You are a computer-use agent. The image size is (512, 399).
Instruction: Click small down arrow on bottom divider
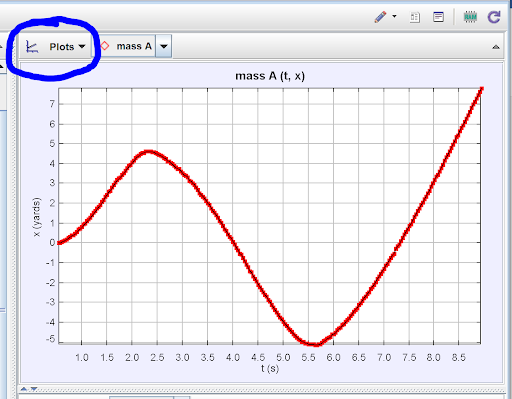point(34,389)
